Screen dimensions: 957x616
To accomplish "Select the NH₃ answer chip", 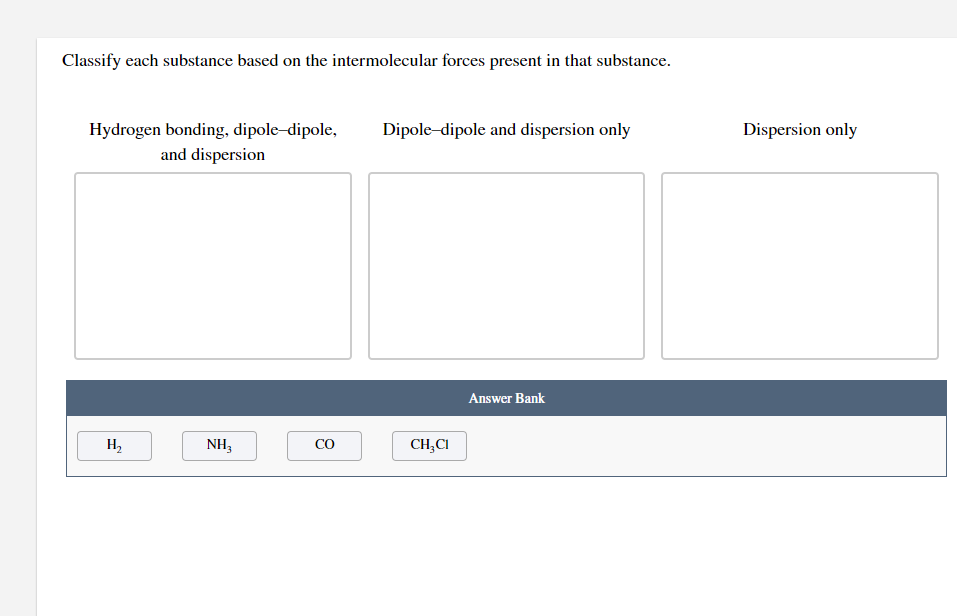I will point(219,445).
